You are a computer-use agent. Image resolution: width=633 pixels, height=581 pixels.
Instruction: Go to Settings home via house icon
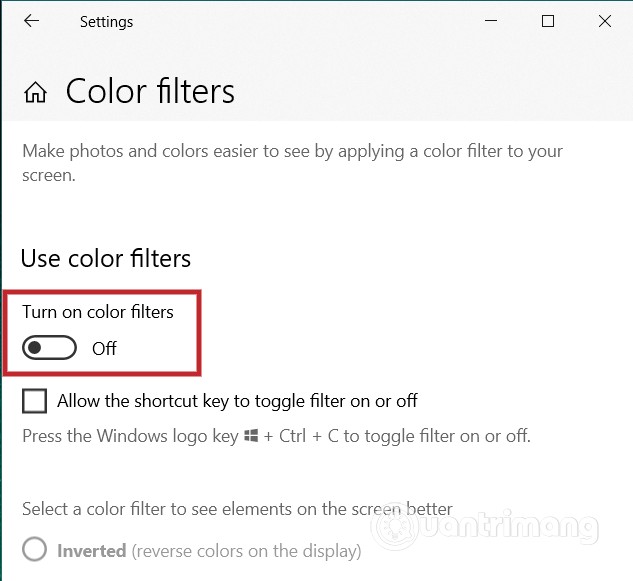tap(36, 93)
